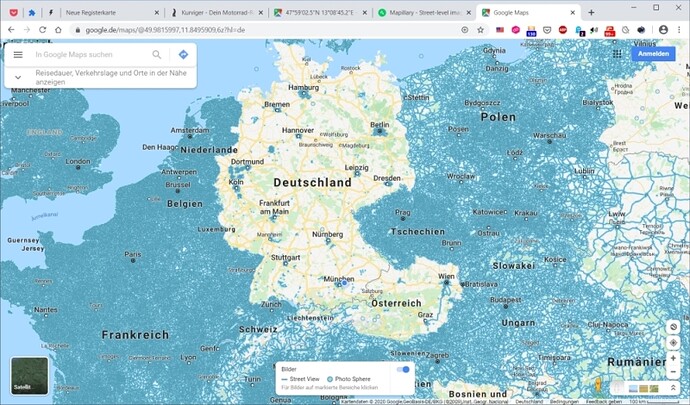Image resolution: width=690 pixels, height=405 pixels.
Task: Switch to the 47°59'02.5"N coordinates tab
Action: point(320,13)
